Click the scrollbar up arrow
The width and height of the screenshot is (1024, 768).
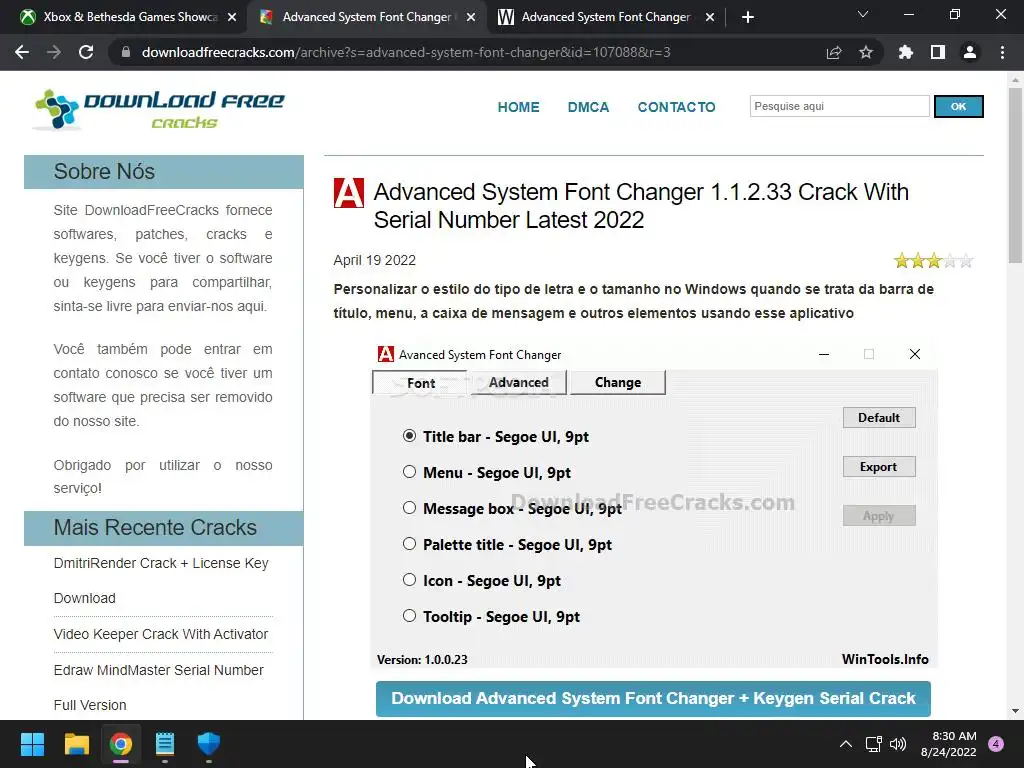pos(1015,80)
